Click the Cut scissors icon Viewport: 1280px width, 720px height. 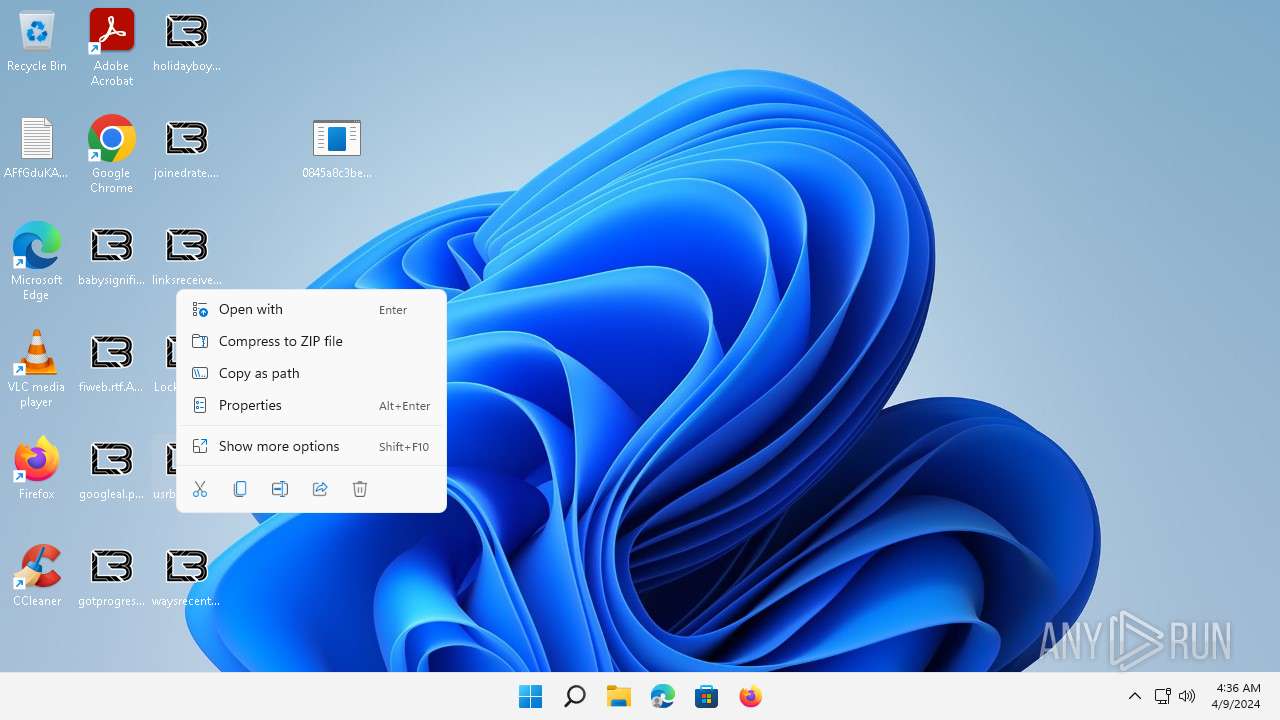(200, 489)
